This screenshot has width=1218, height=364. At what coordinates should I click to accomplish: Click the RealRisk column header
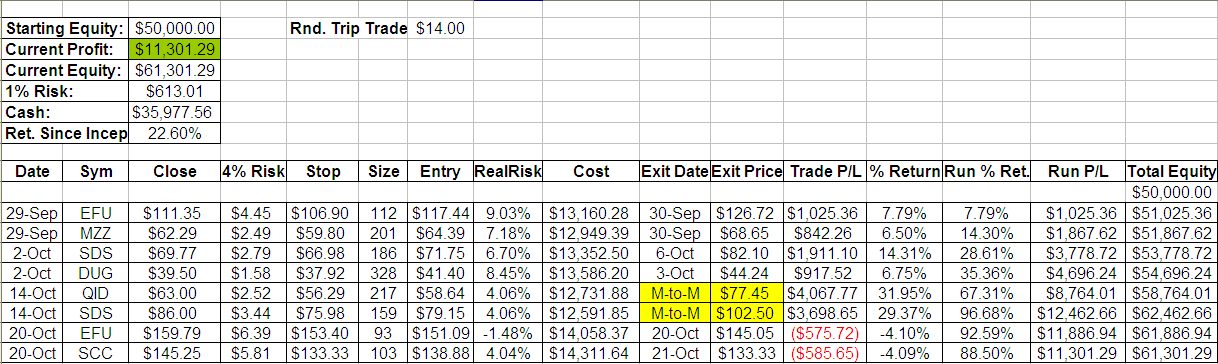(508, 171)
